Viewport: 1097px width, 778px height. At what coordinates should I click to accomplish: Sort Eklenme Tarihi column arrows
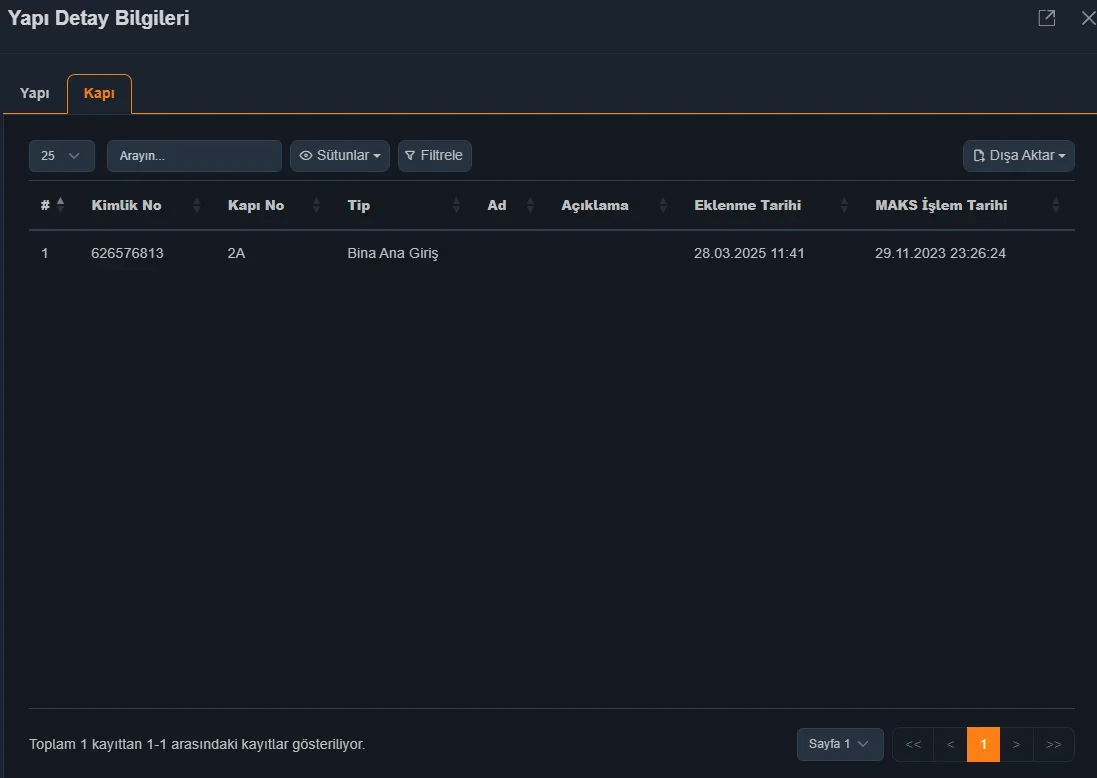[x=844, y=205]
